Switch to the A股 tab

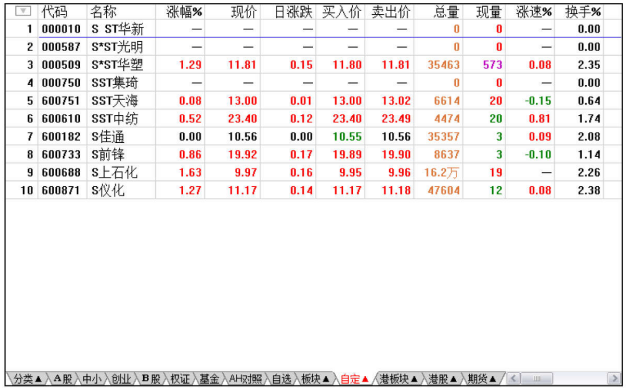tap(62, 378)
